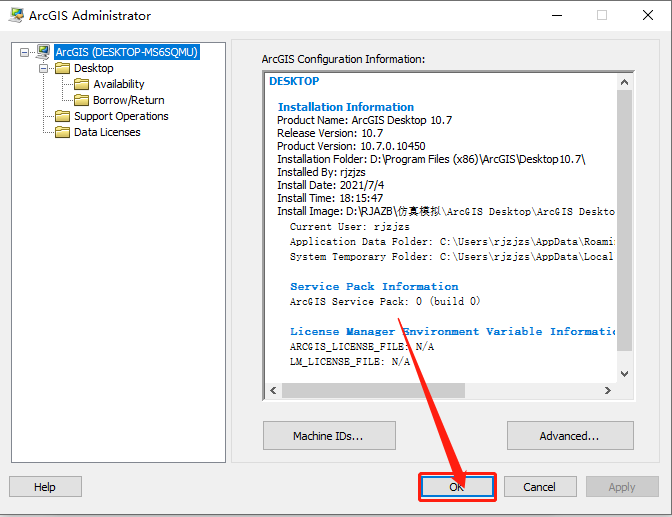Viewport: 672px width, 517px height.
Task: Click the LM_LICENSE_FILE: N/A line
Action: [350, 361]
